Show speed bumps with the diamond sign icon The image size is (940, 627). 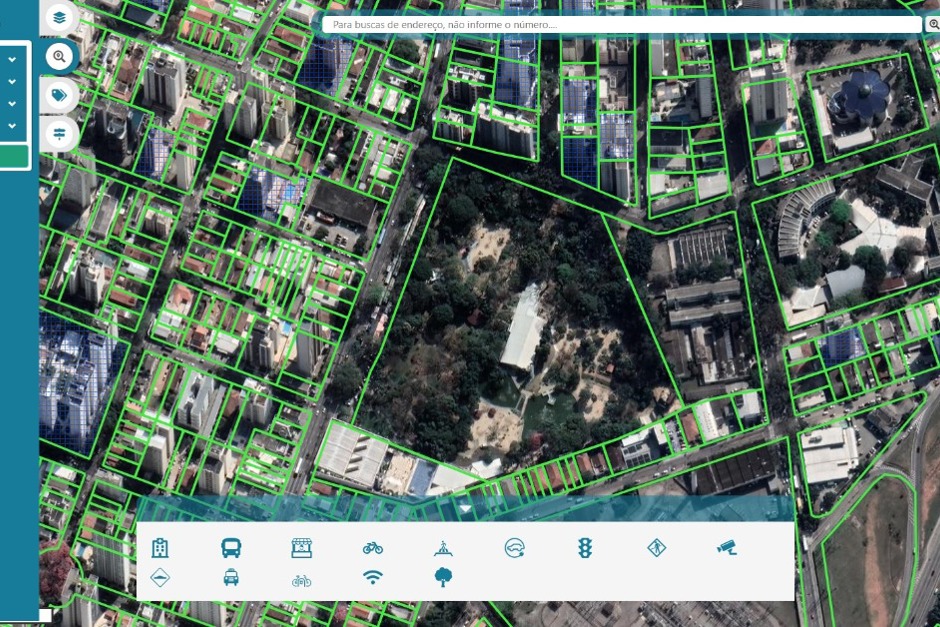coord(160,578)
